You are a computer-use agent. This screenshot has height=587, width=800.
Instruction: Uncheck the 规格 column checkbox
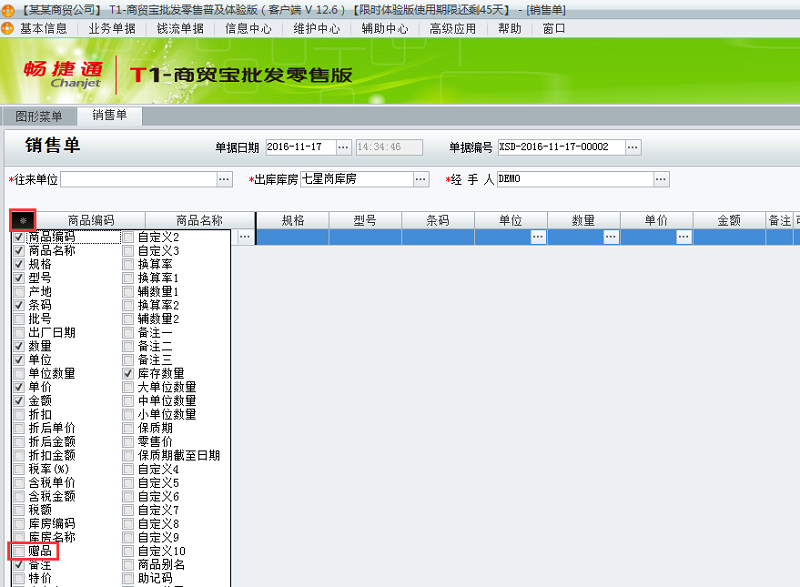(x=19, y=264)
